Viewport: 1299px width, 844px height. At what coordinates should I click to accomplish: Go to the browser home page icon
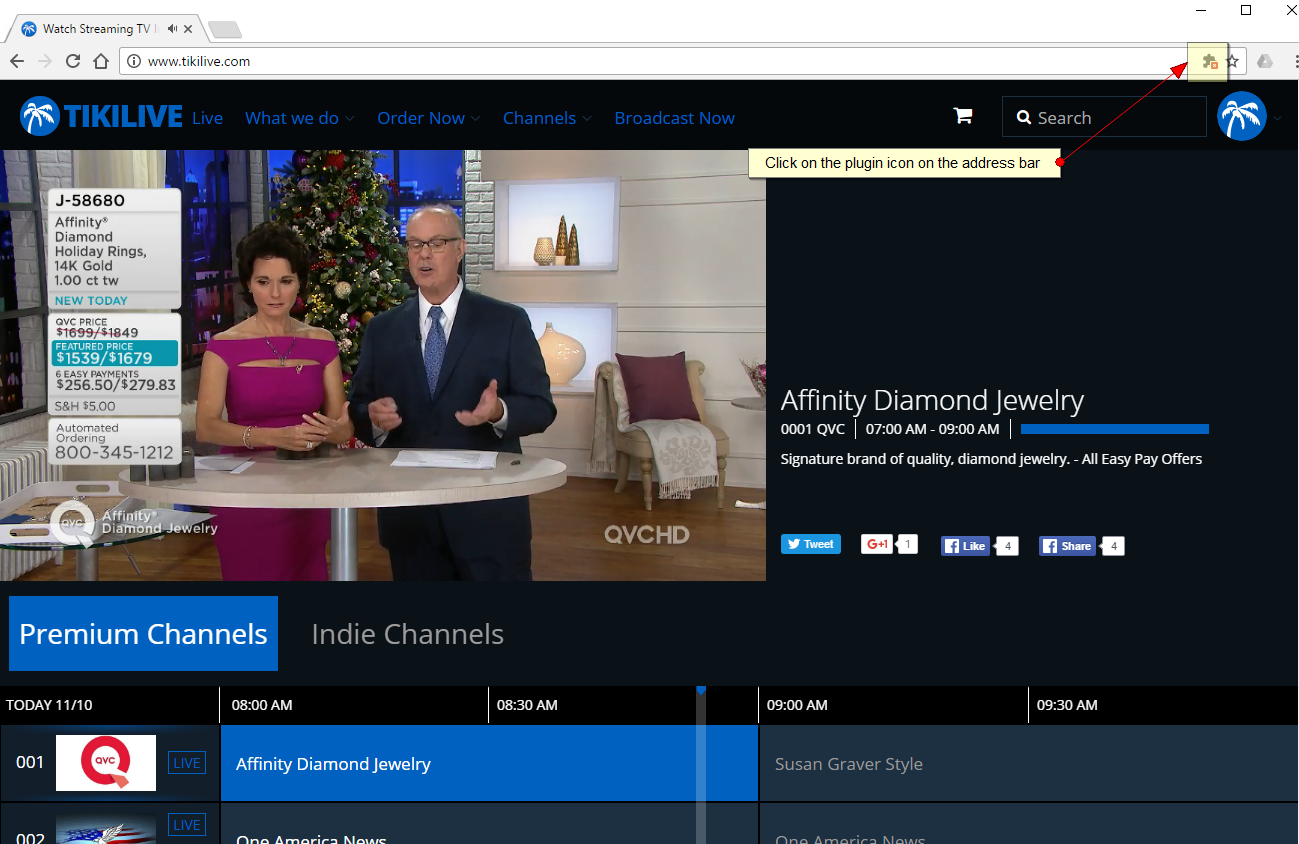(101, 61)
